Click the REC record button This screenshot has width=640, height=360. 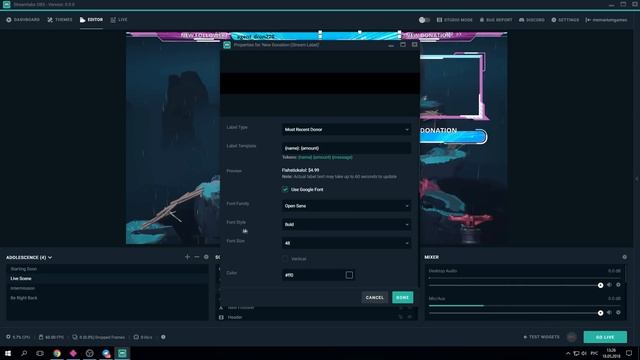572,337
